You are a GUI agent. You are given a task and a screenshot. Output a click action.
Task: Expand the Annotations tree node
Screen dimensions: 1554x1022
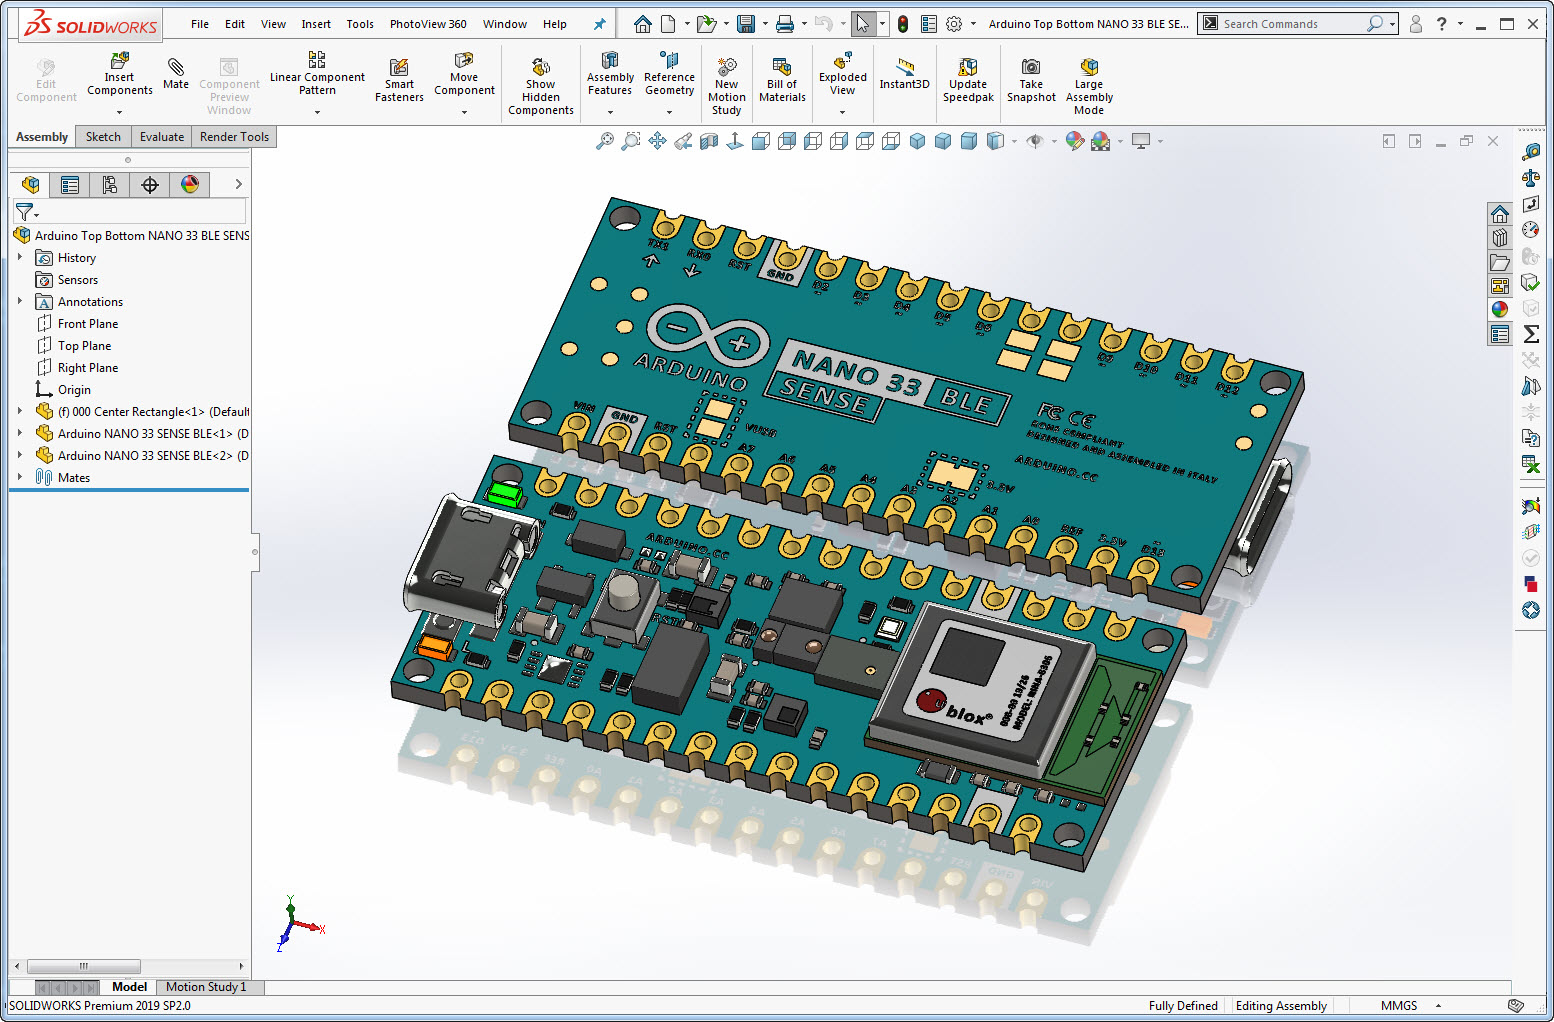[x=20, y=301]
